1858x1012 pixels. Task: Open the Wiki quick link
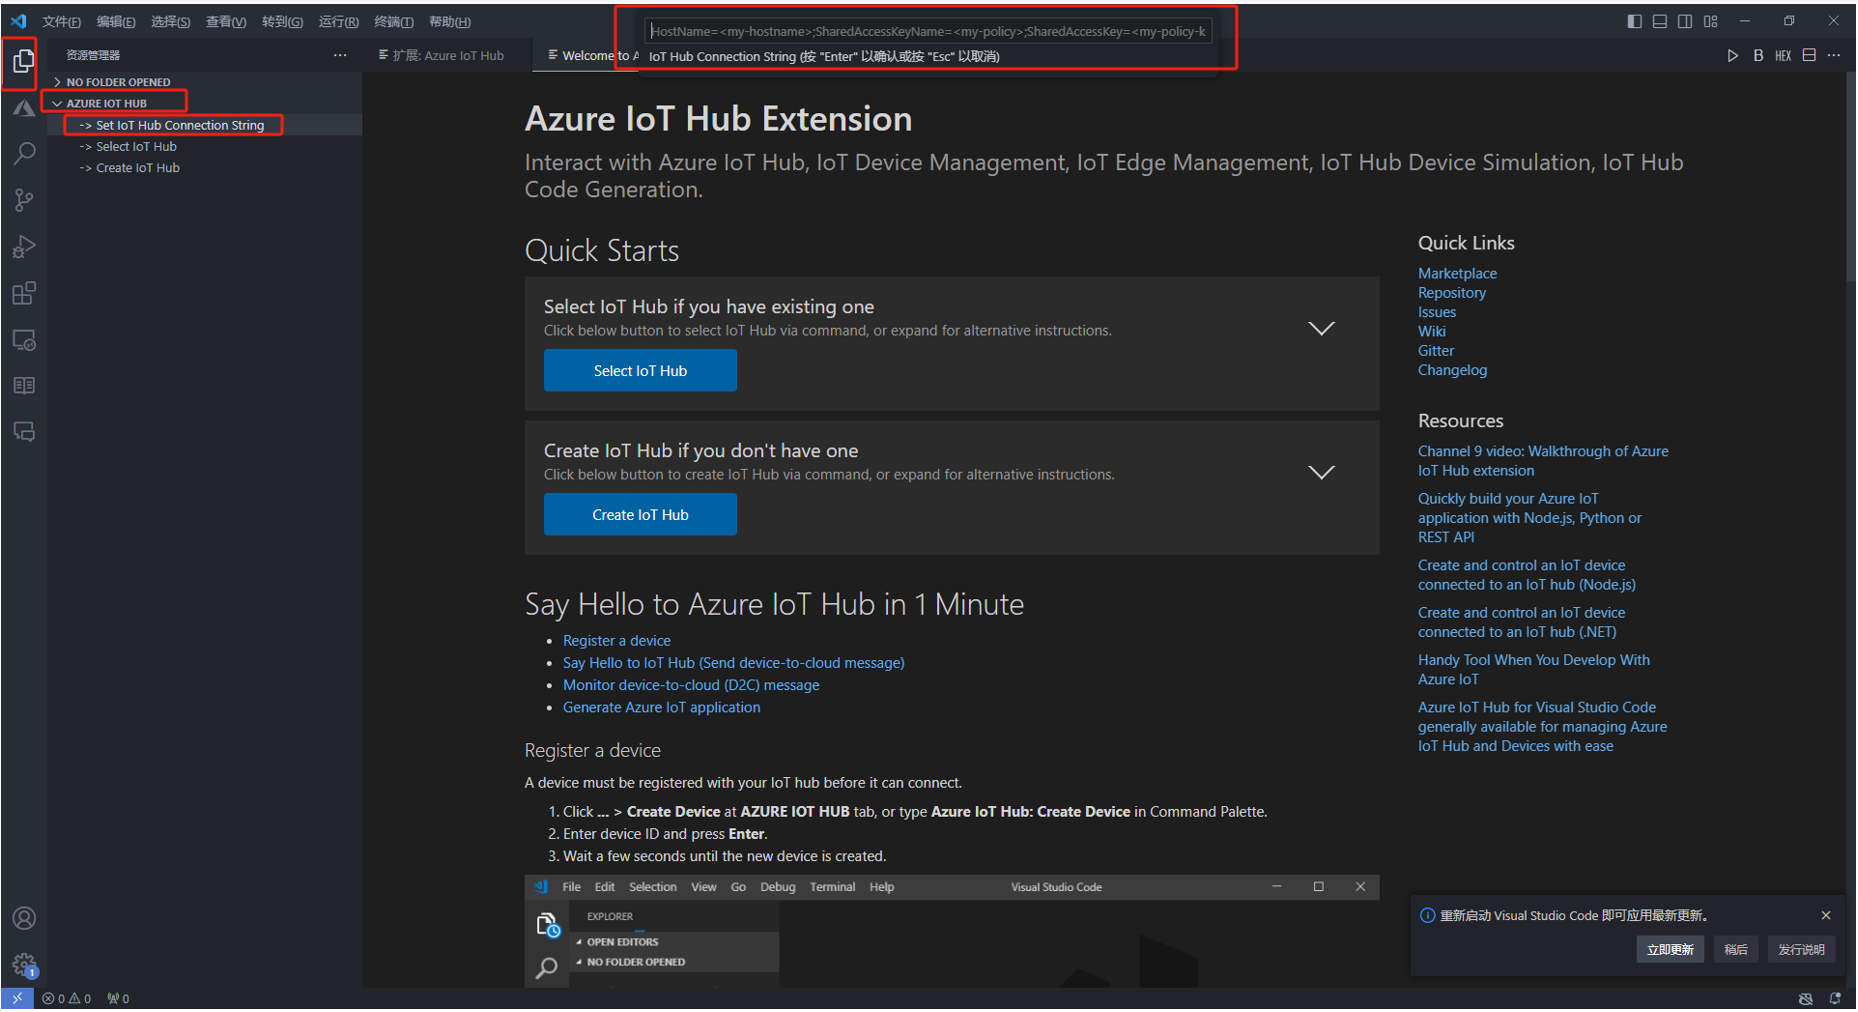[x=1432, y=331]
